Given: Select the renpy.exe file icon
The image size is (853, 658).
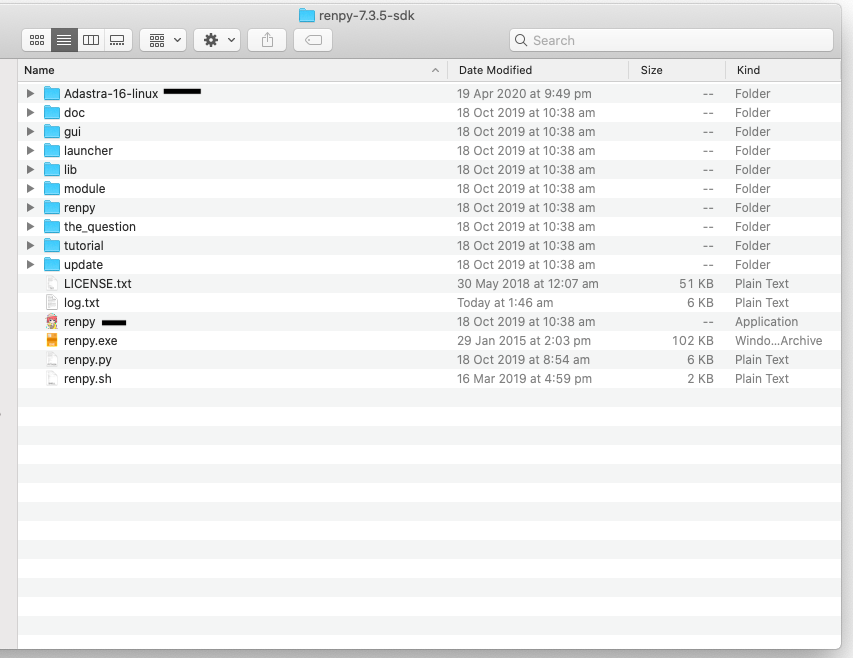Looking at the screenshot, I should tap(52, 341).
